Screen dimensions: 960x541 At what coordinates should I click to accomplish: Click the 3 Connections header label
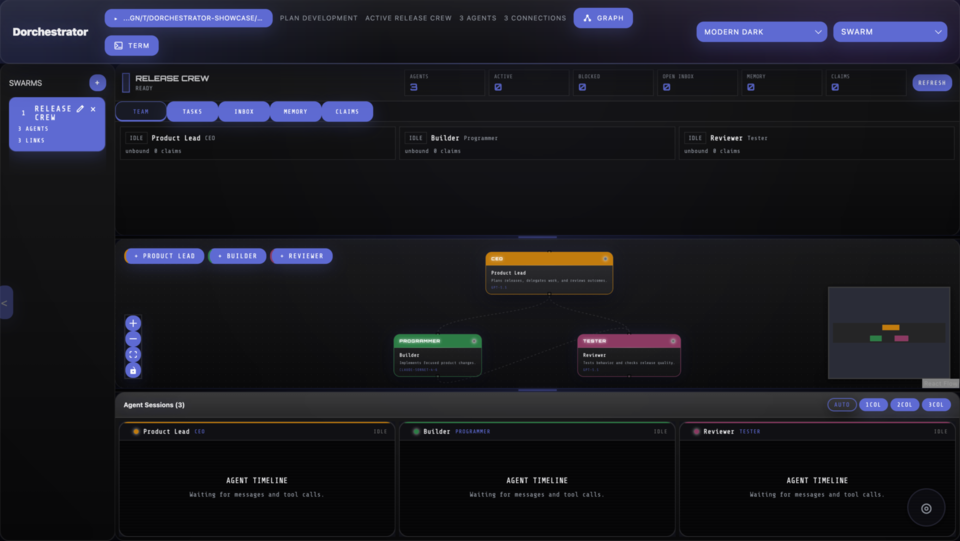coord(535,18)
